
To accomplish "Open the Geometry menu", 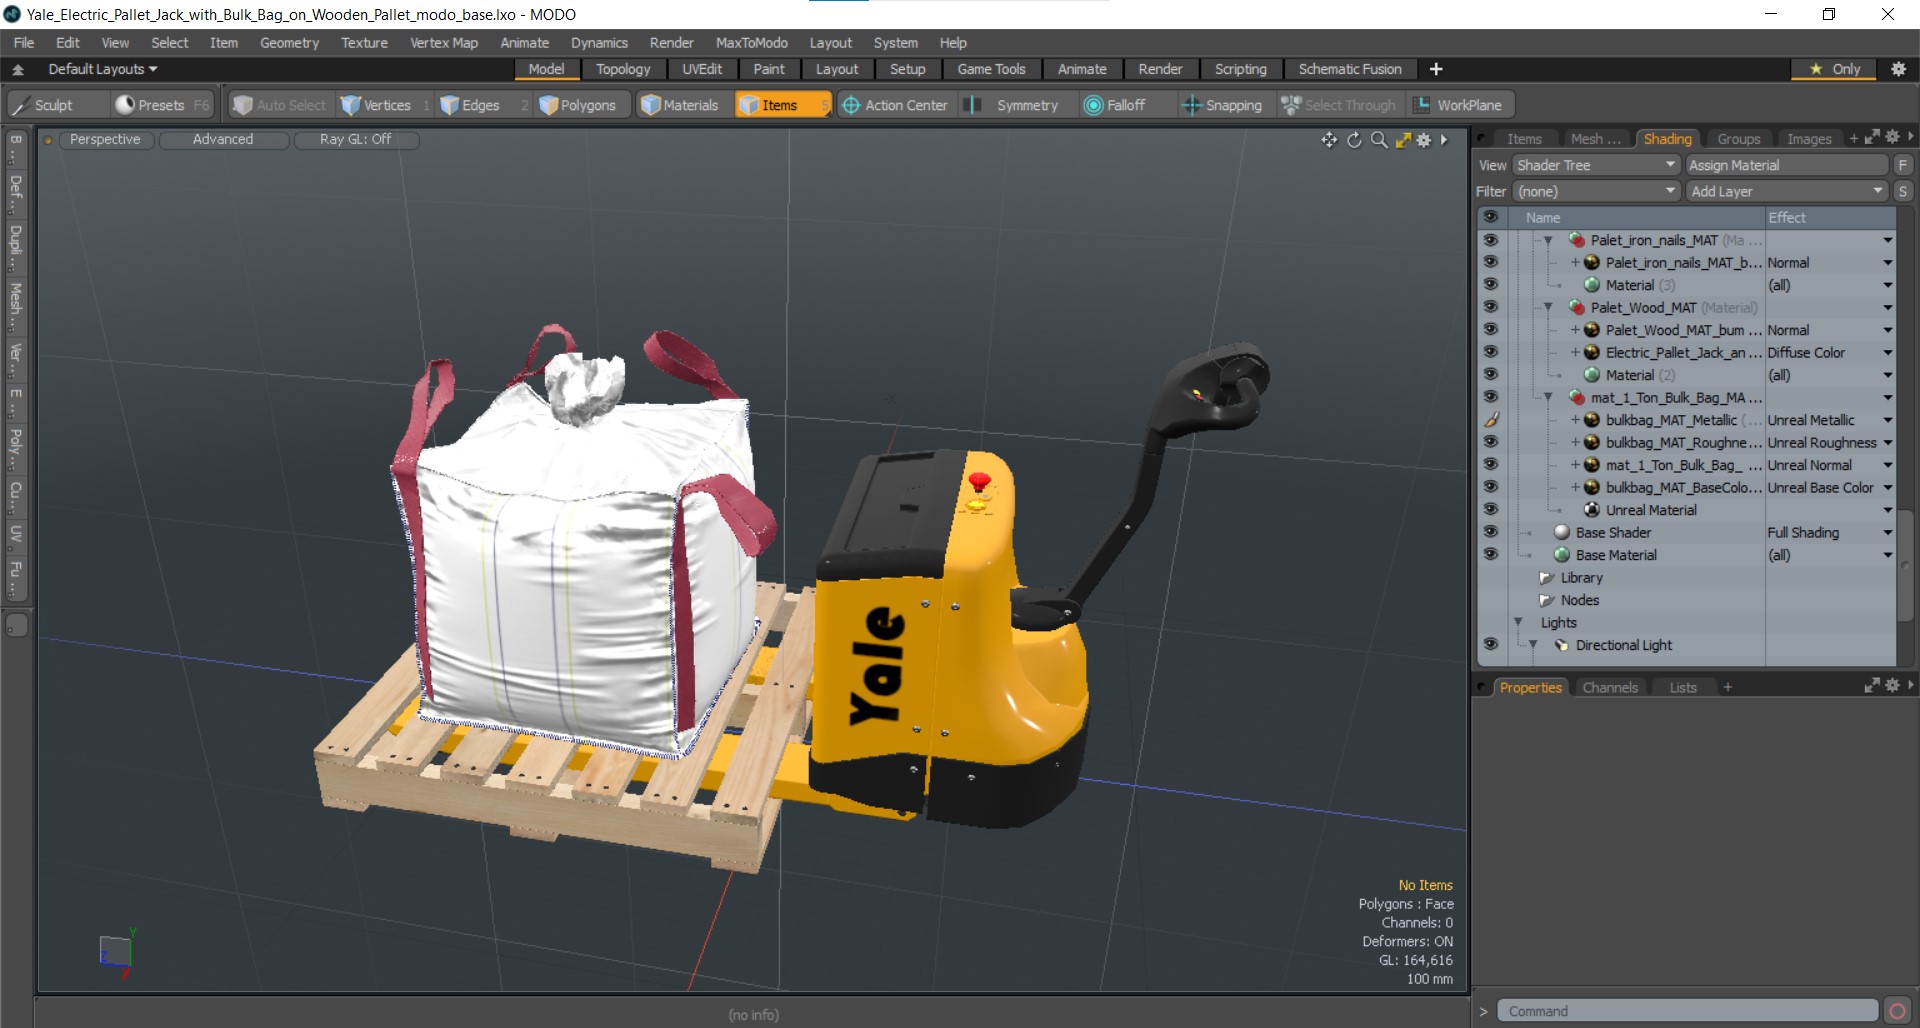I will click(x=289, y=43).
